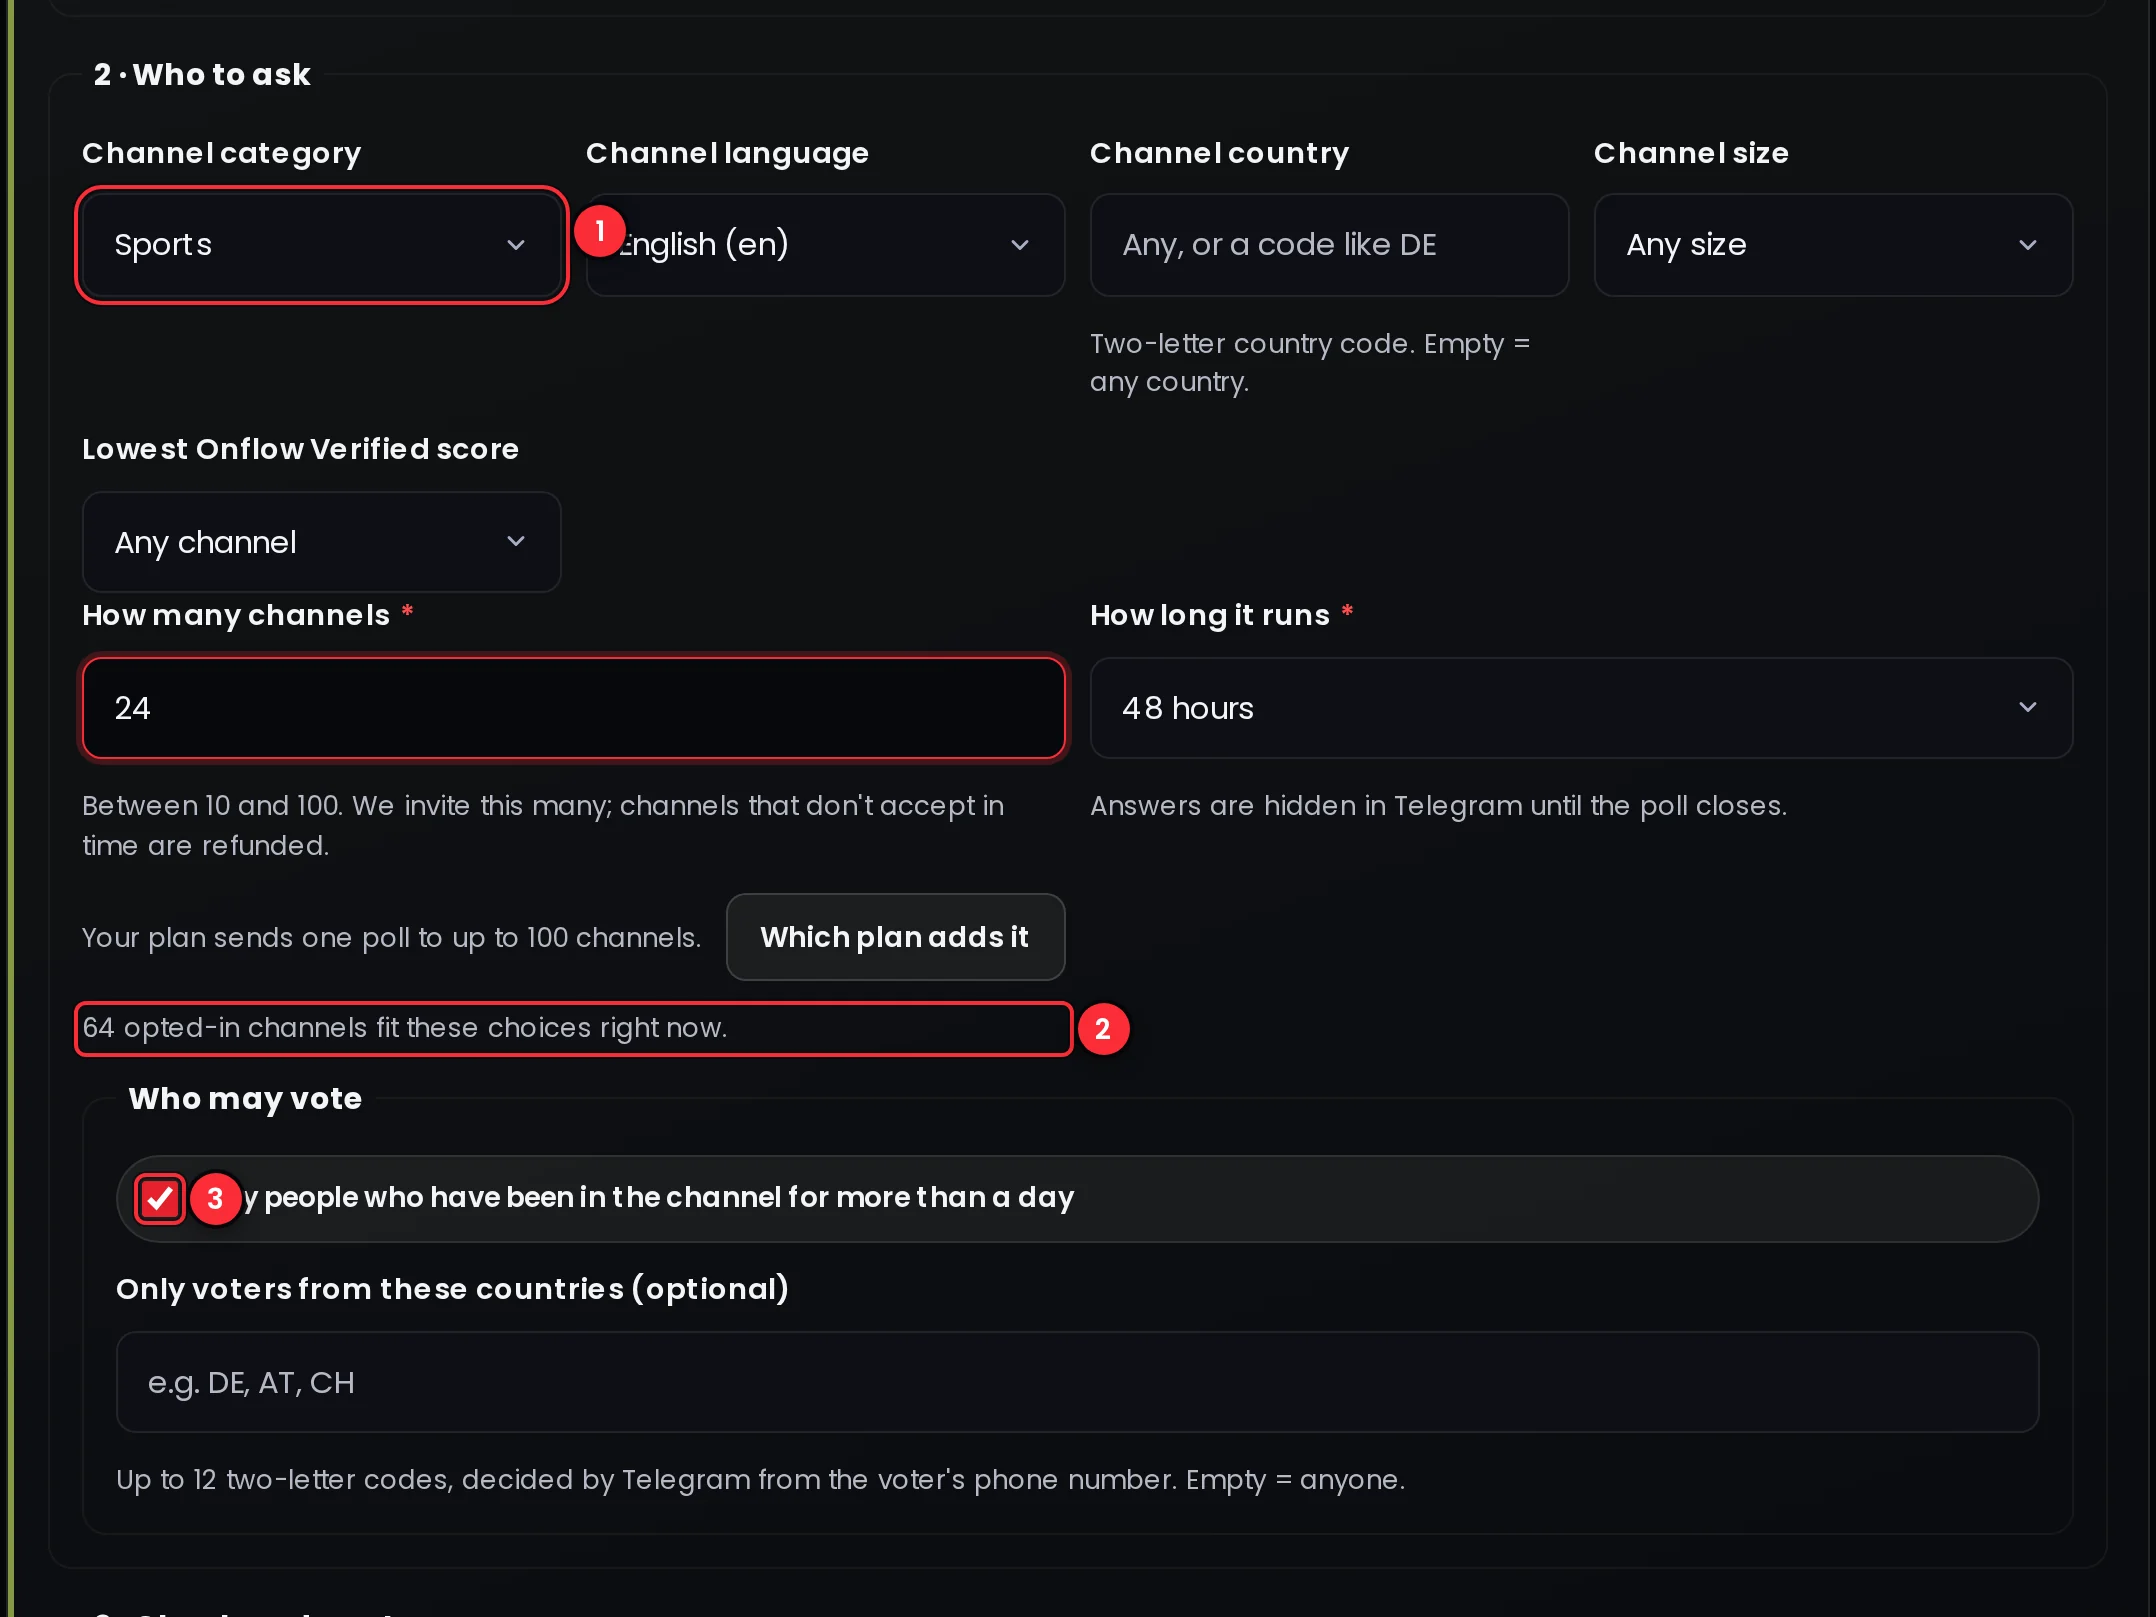Expand the Channel size dropdown showing Any size
The image size is (2156, 1617).
(x=1833, y=245)
